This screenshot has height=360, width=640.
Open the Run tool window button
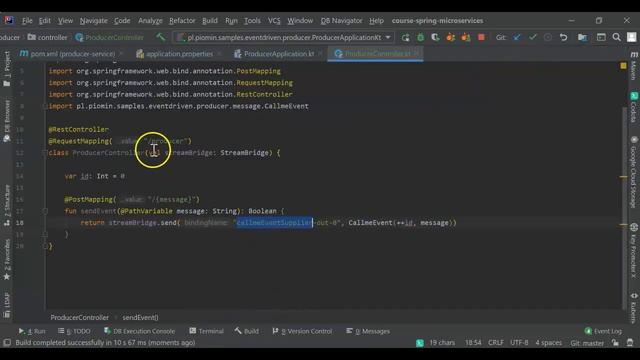(32, 331)
